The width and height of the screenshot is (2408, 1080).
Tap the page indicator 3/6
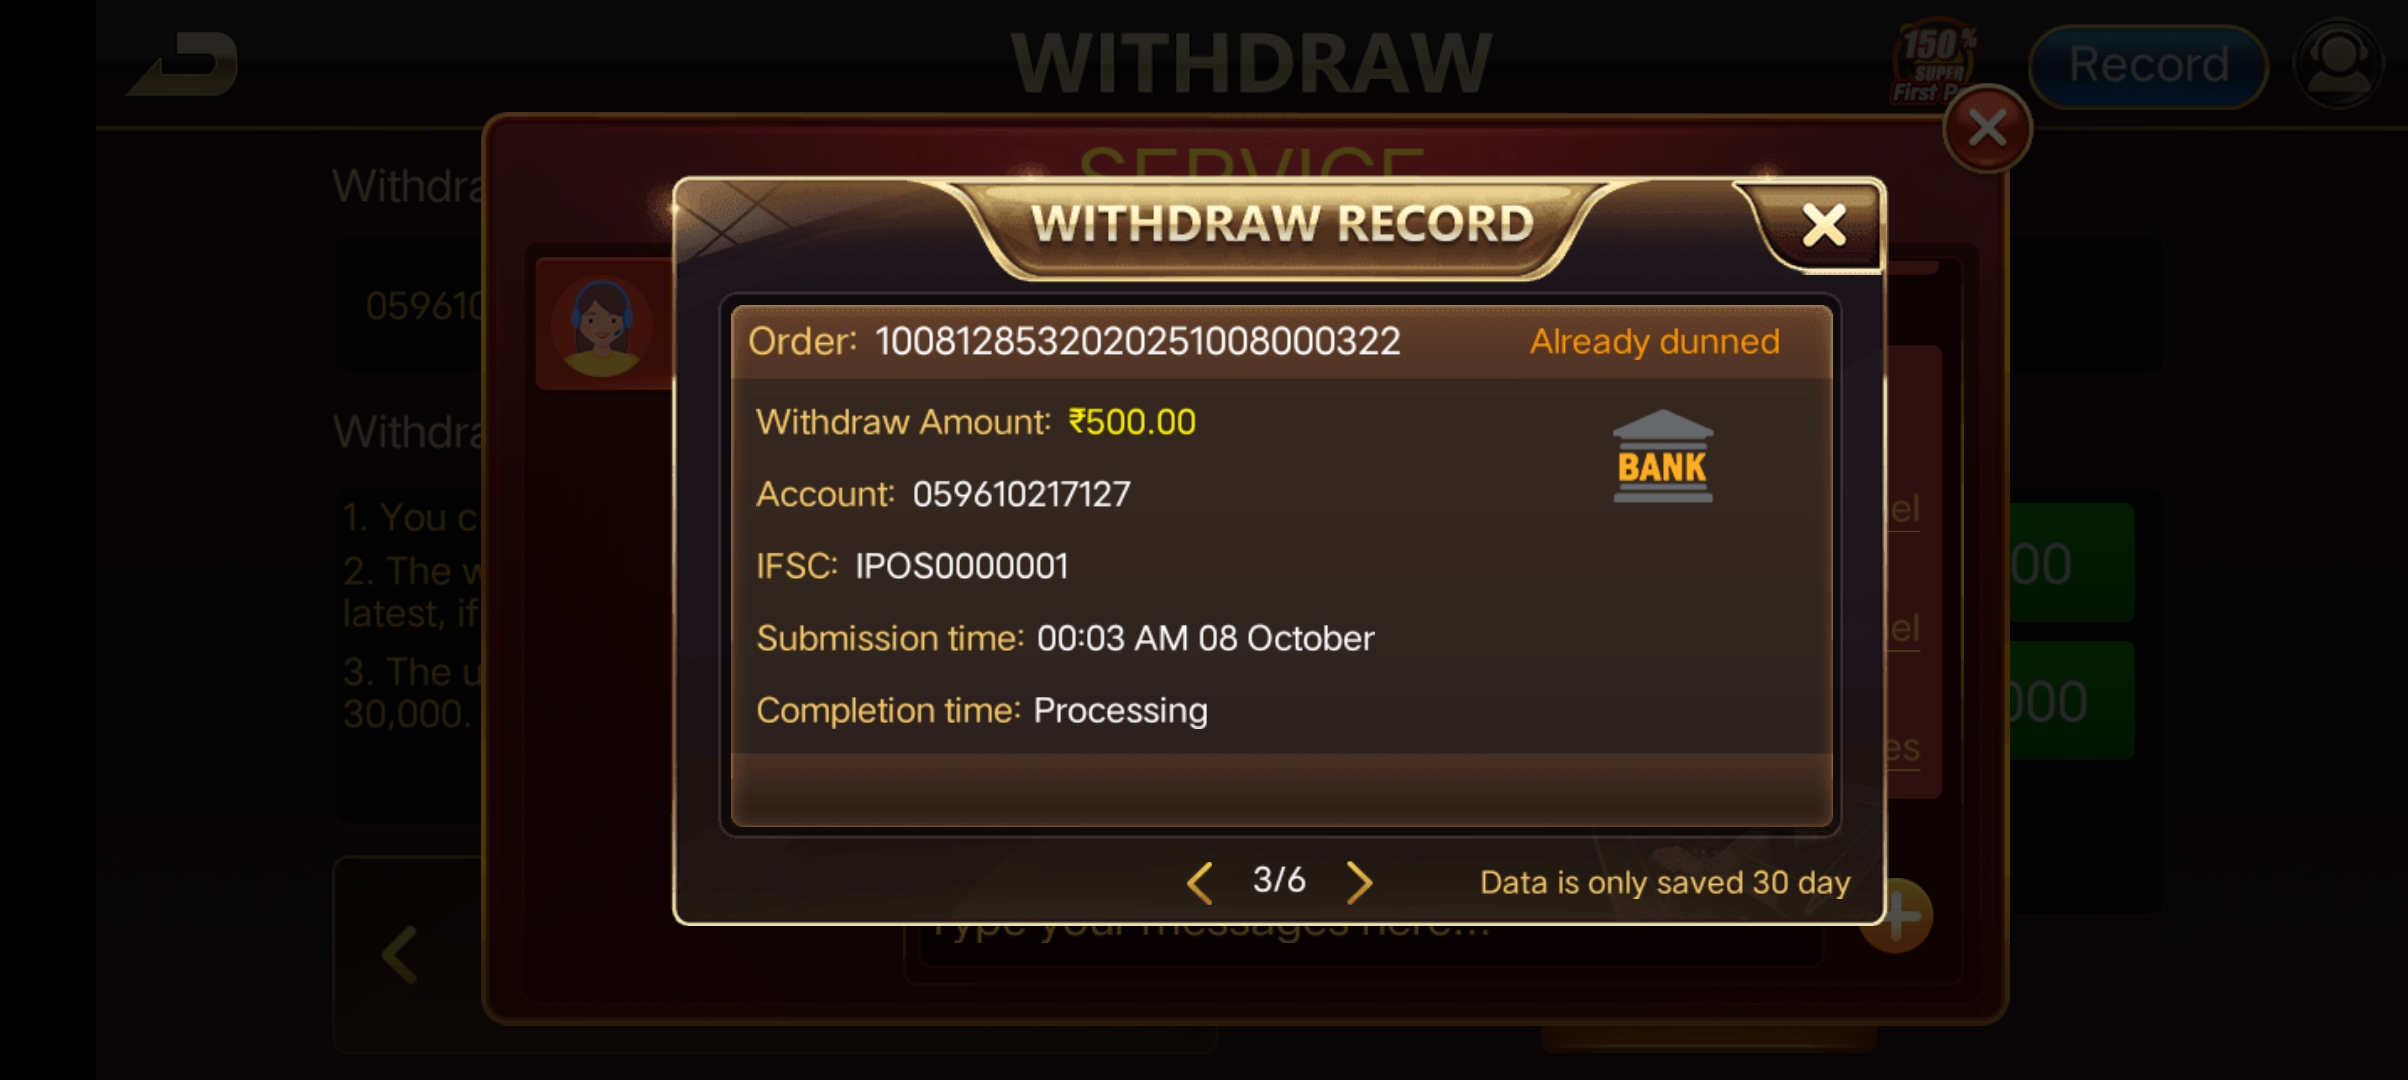pos(1279,880)
